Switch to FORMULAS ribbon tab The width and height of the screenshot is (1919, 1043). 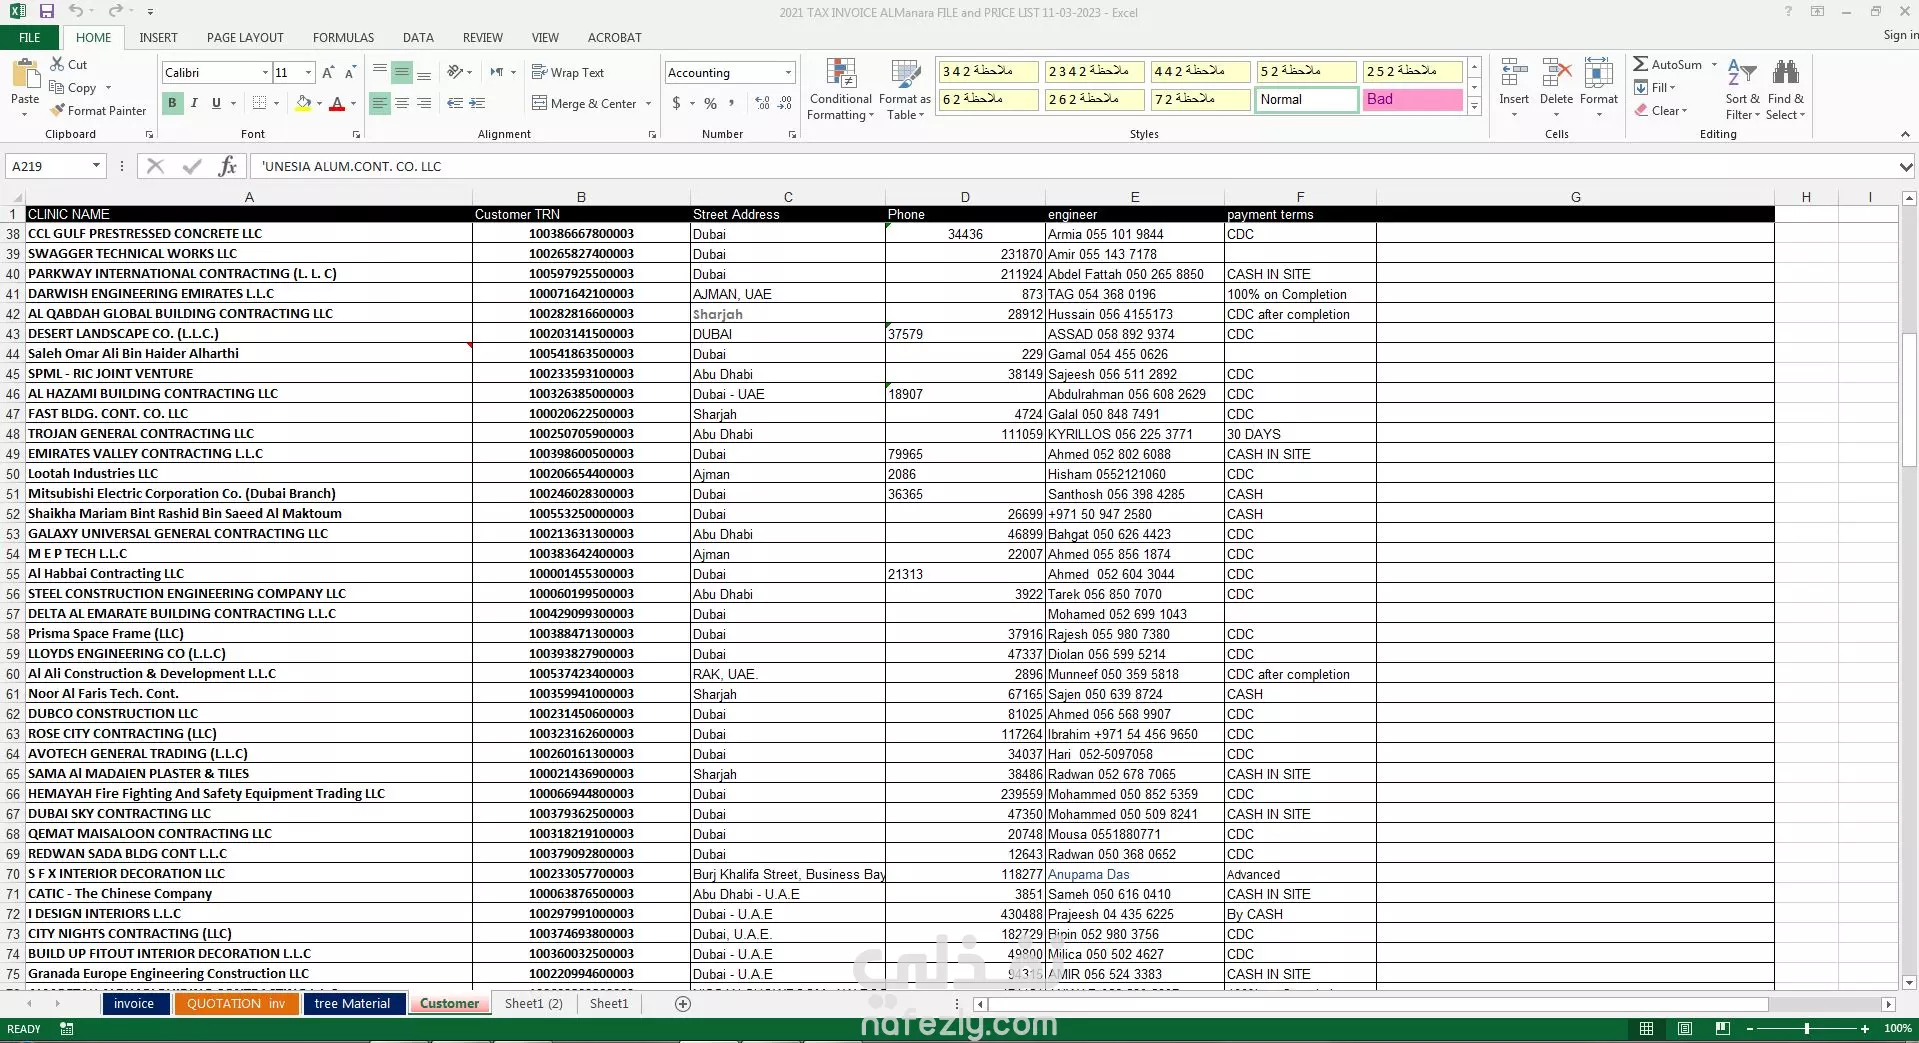(343, 37)
